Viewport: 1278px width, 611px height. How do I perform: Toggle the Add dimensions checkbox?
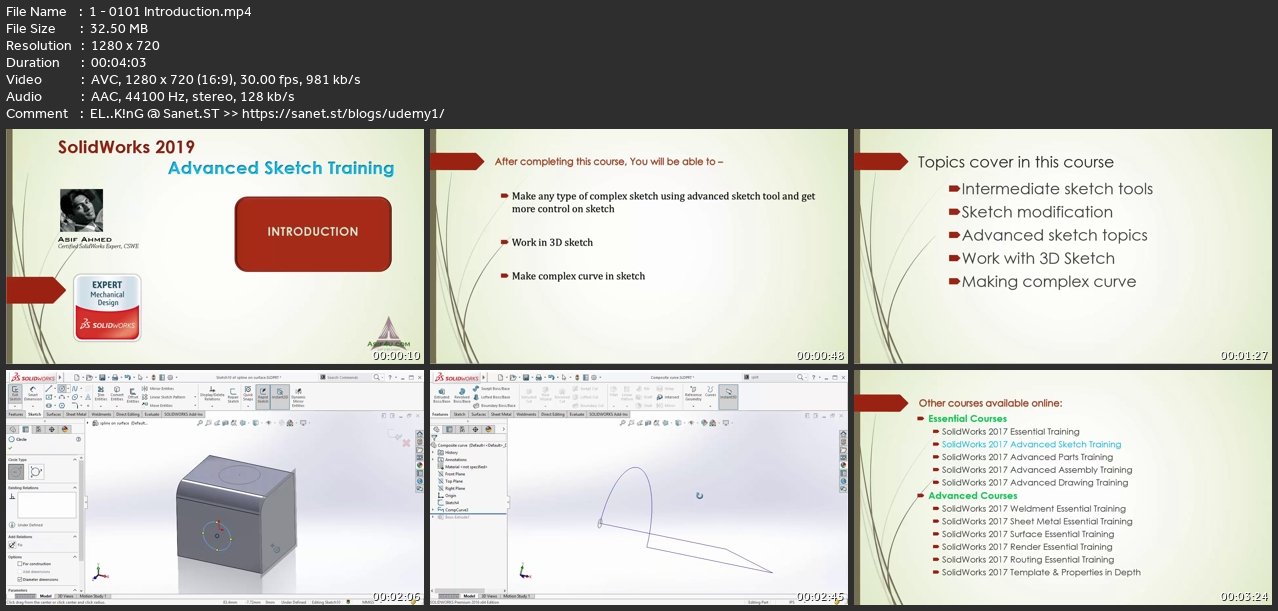[20, 572]
